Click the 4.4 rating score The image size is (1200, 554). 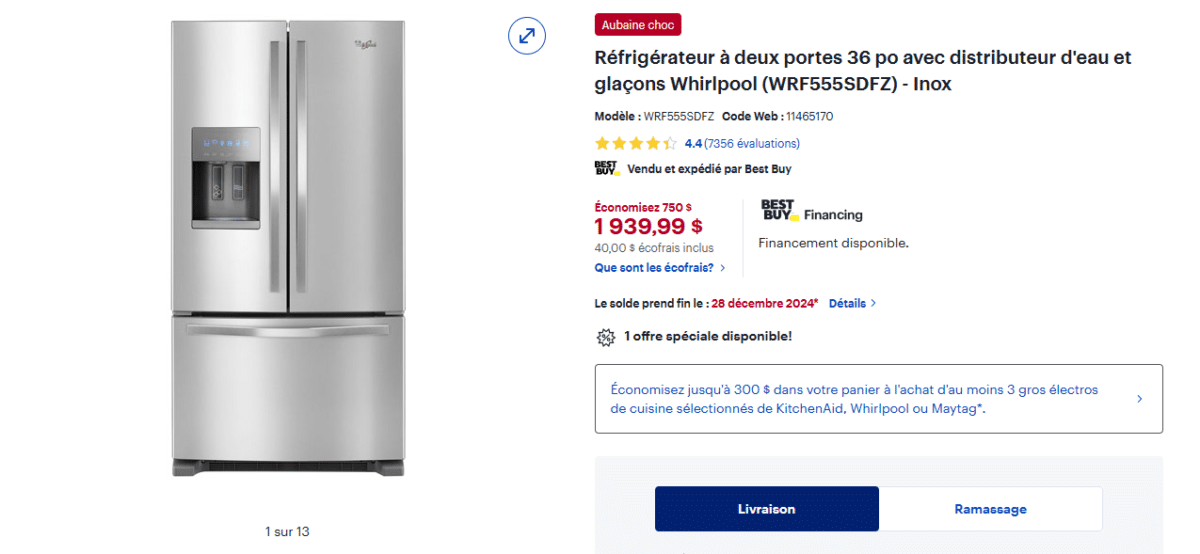[x=693, y=144]
